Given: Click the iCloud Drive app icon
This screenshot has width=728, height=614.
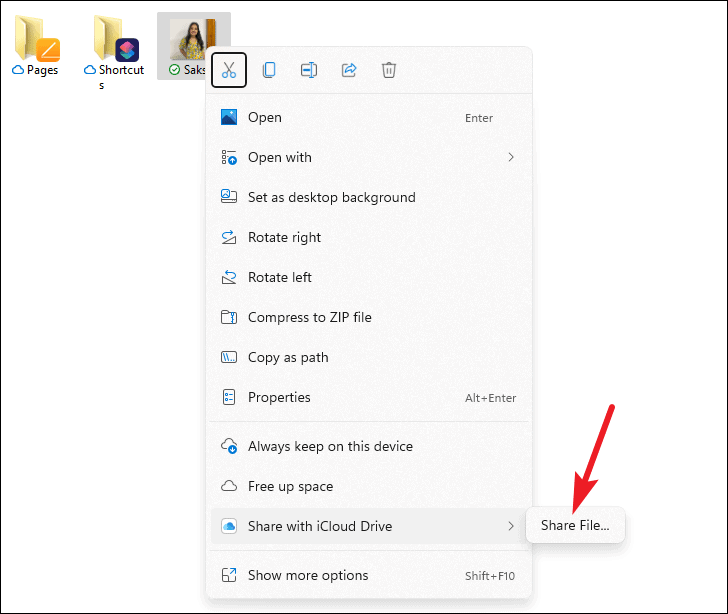Looking at the screenshot, I should coord(229,526).
